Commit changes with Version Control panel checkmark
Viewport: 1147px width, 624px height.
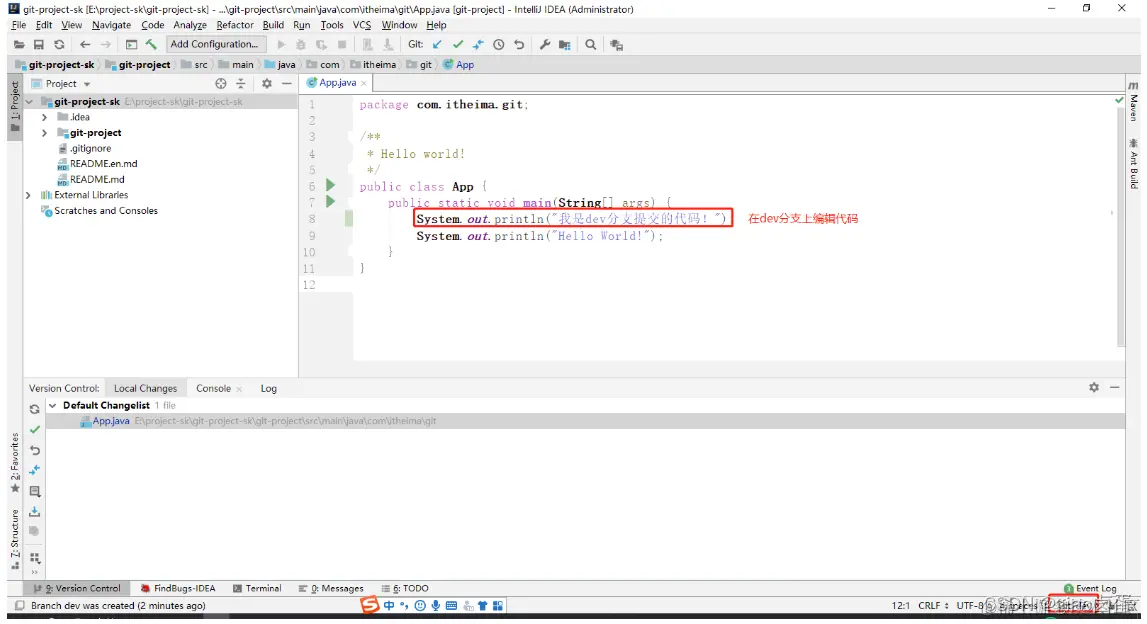pyautogui.click(x=34, y=429)
